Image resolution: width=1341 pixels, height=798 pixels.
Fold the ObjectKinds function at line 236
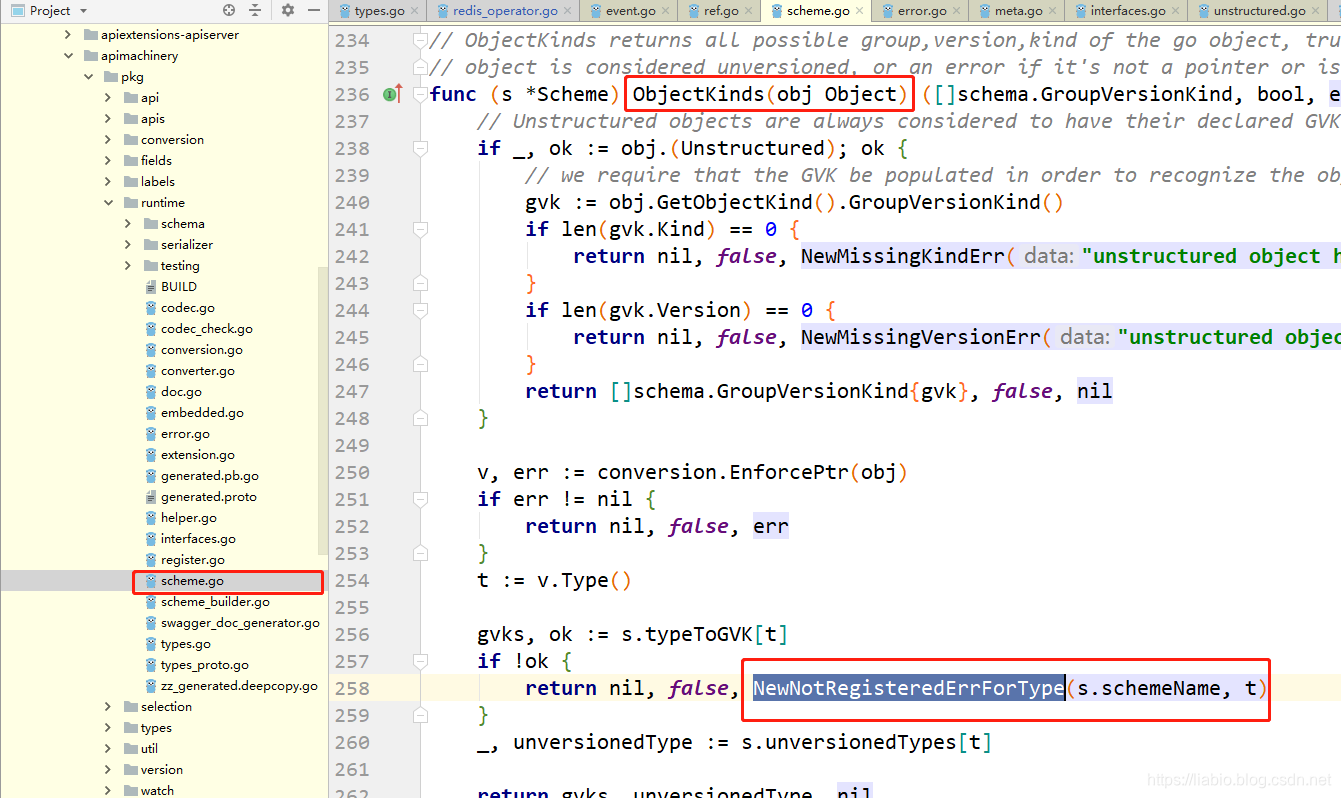(x=420, y=94)
